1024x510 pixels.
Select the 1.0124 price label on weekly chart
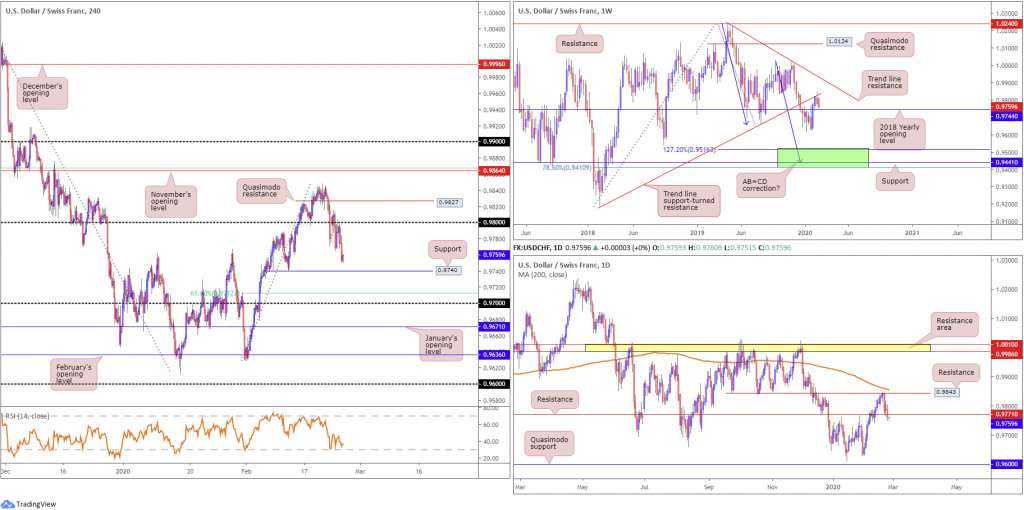click(838, 42)
